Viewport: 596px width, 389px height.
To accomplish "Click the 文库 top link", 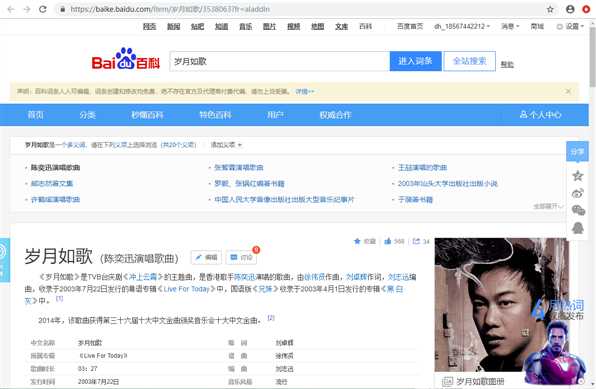I will 341,26.
